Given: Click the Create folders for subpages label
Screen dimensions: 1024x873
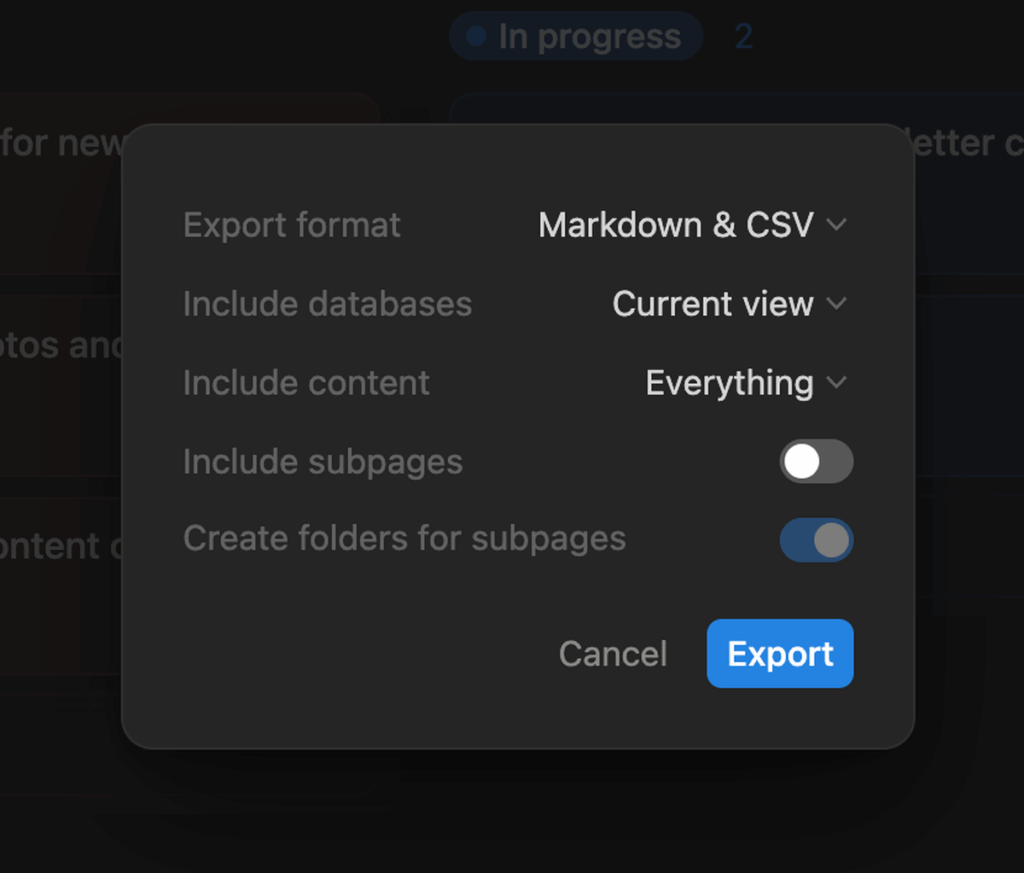Looking at the screenshot, I should [x=404, y=539].
